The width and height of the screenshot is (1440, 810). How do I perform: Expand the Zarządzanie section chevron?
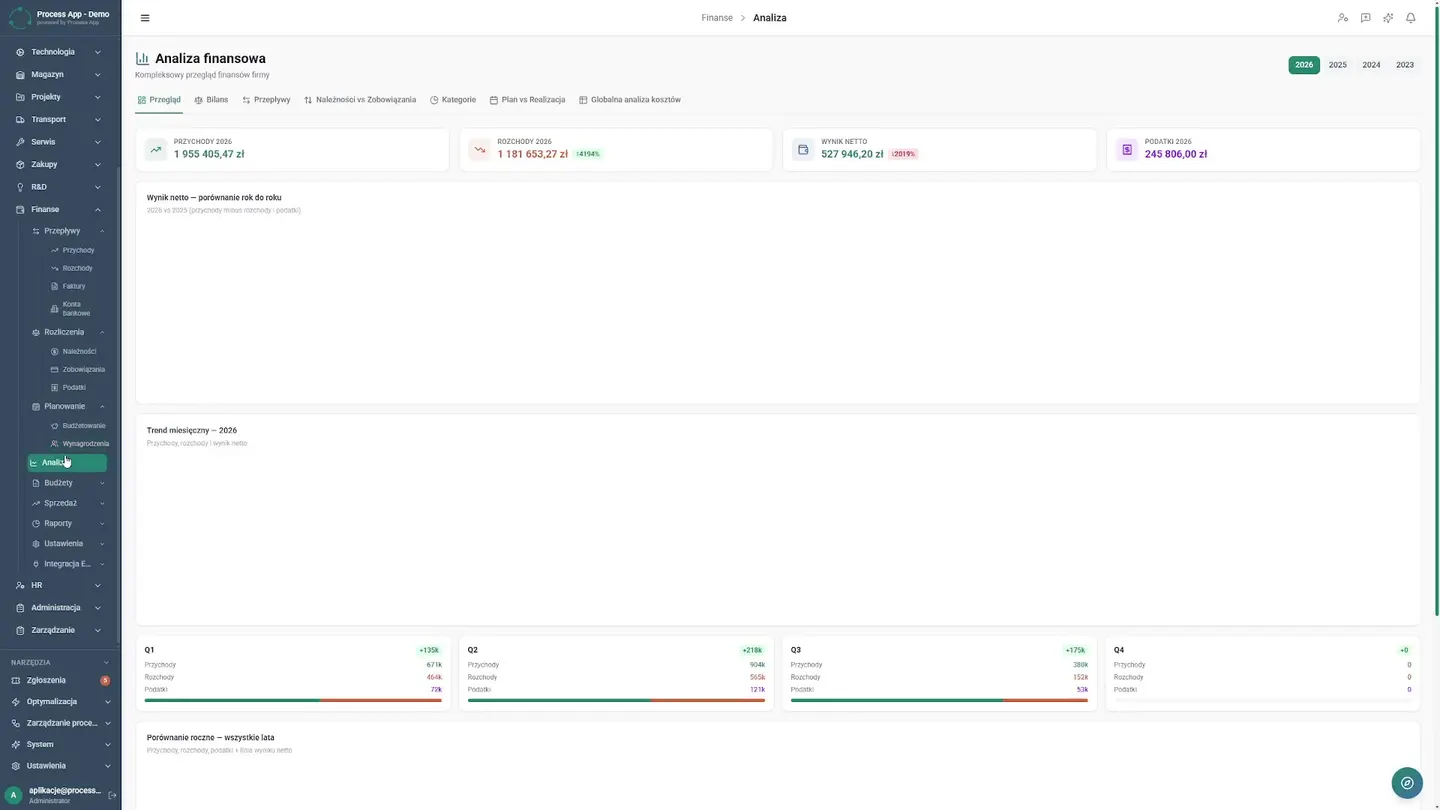(x=98, y=630)
